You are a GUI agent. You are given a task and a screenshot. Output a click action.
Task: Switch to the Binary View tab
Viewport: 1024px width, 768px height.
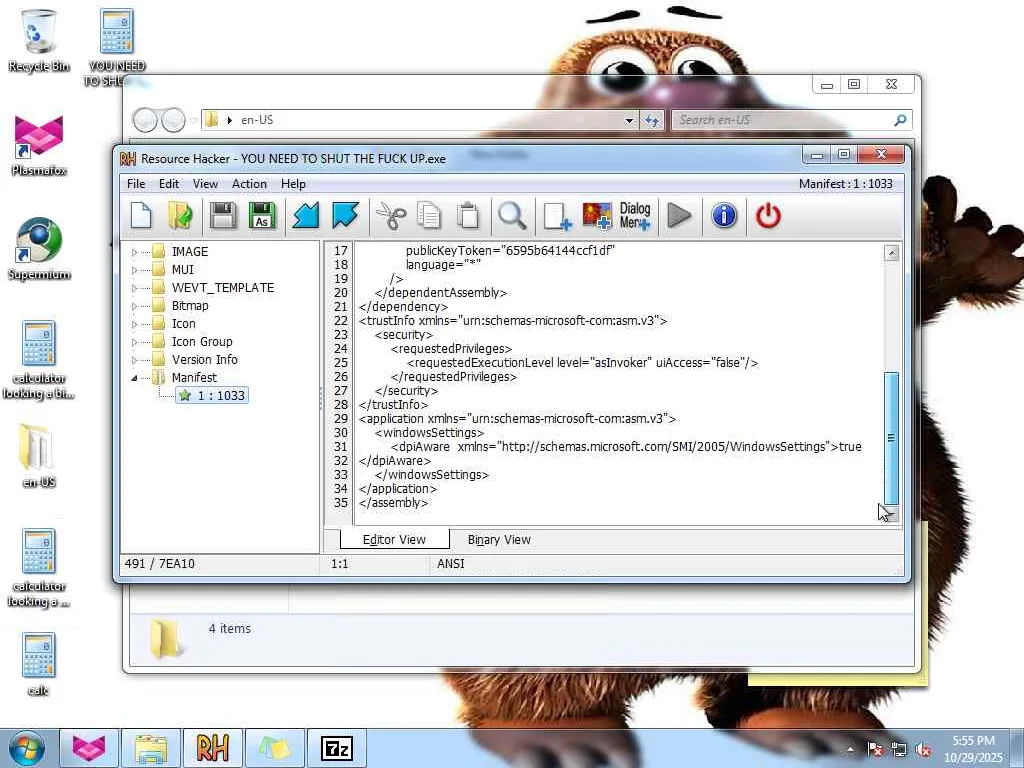pos(499,539)
